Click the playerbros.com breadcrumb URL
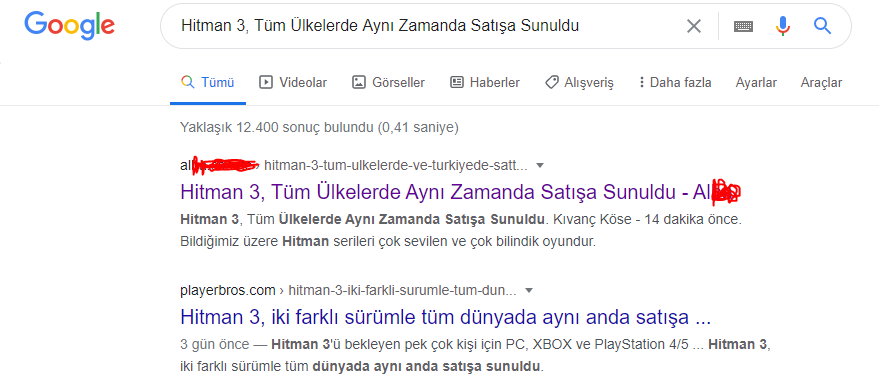Image resolution: width=879 pixels, height=385 pixels. coord(228,290)
